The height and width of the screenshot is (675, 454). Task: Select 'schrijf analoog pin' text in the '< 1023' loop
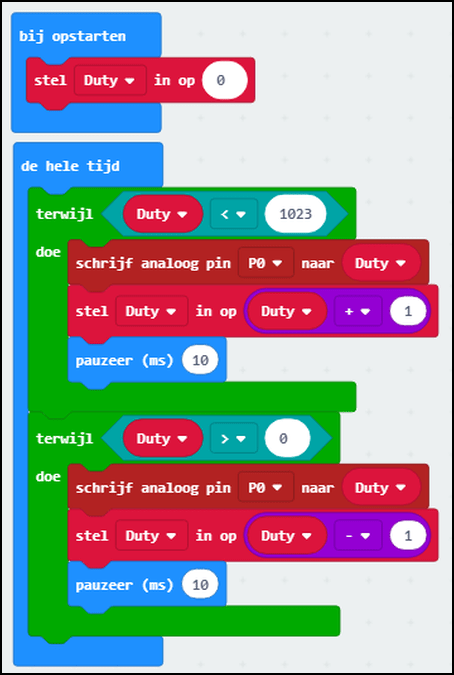(x=153, y=263)
